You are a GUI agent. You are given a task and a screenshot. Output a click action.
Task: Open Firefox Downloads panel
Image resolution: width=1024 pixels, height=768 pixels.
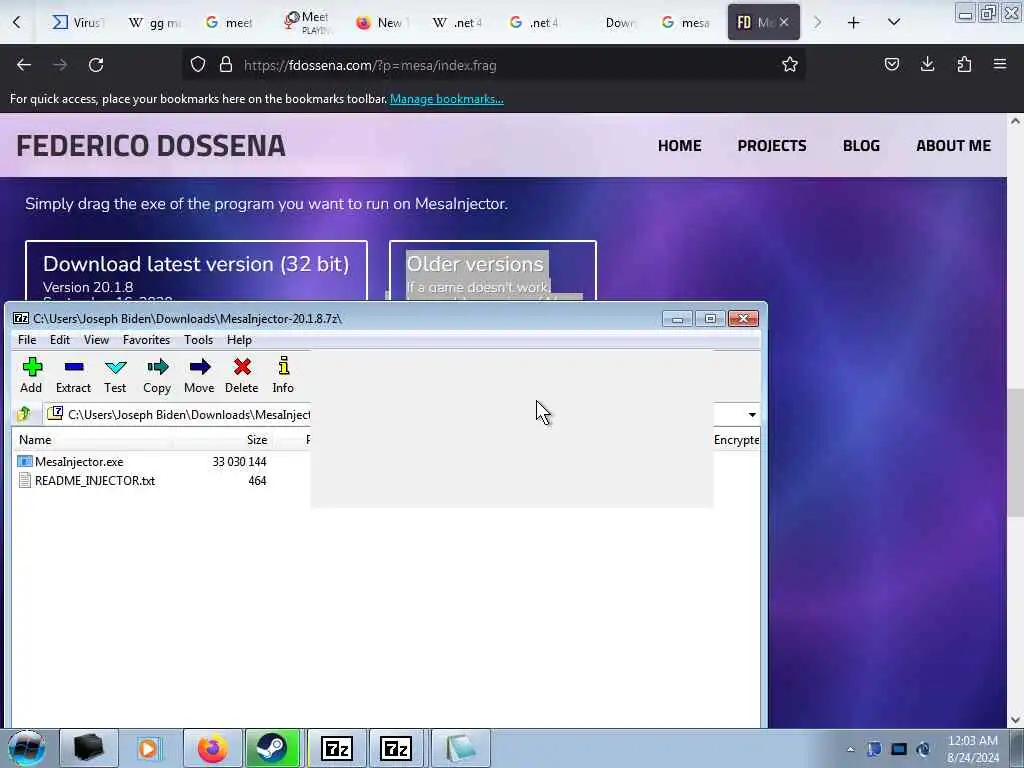coord(927,65)
